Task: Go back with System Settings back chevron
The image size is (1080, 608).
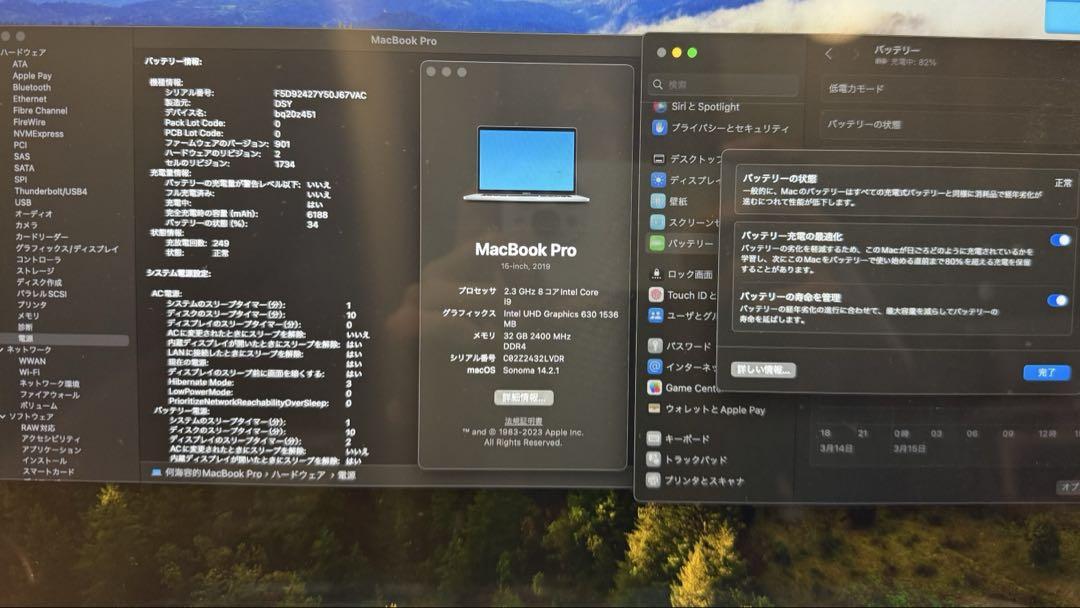Action: coord(829,54)
